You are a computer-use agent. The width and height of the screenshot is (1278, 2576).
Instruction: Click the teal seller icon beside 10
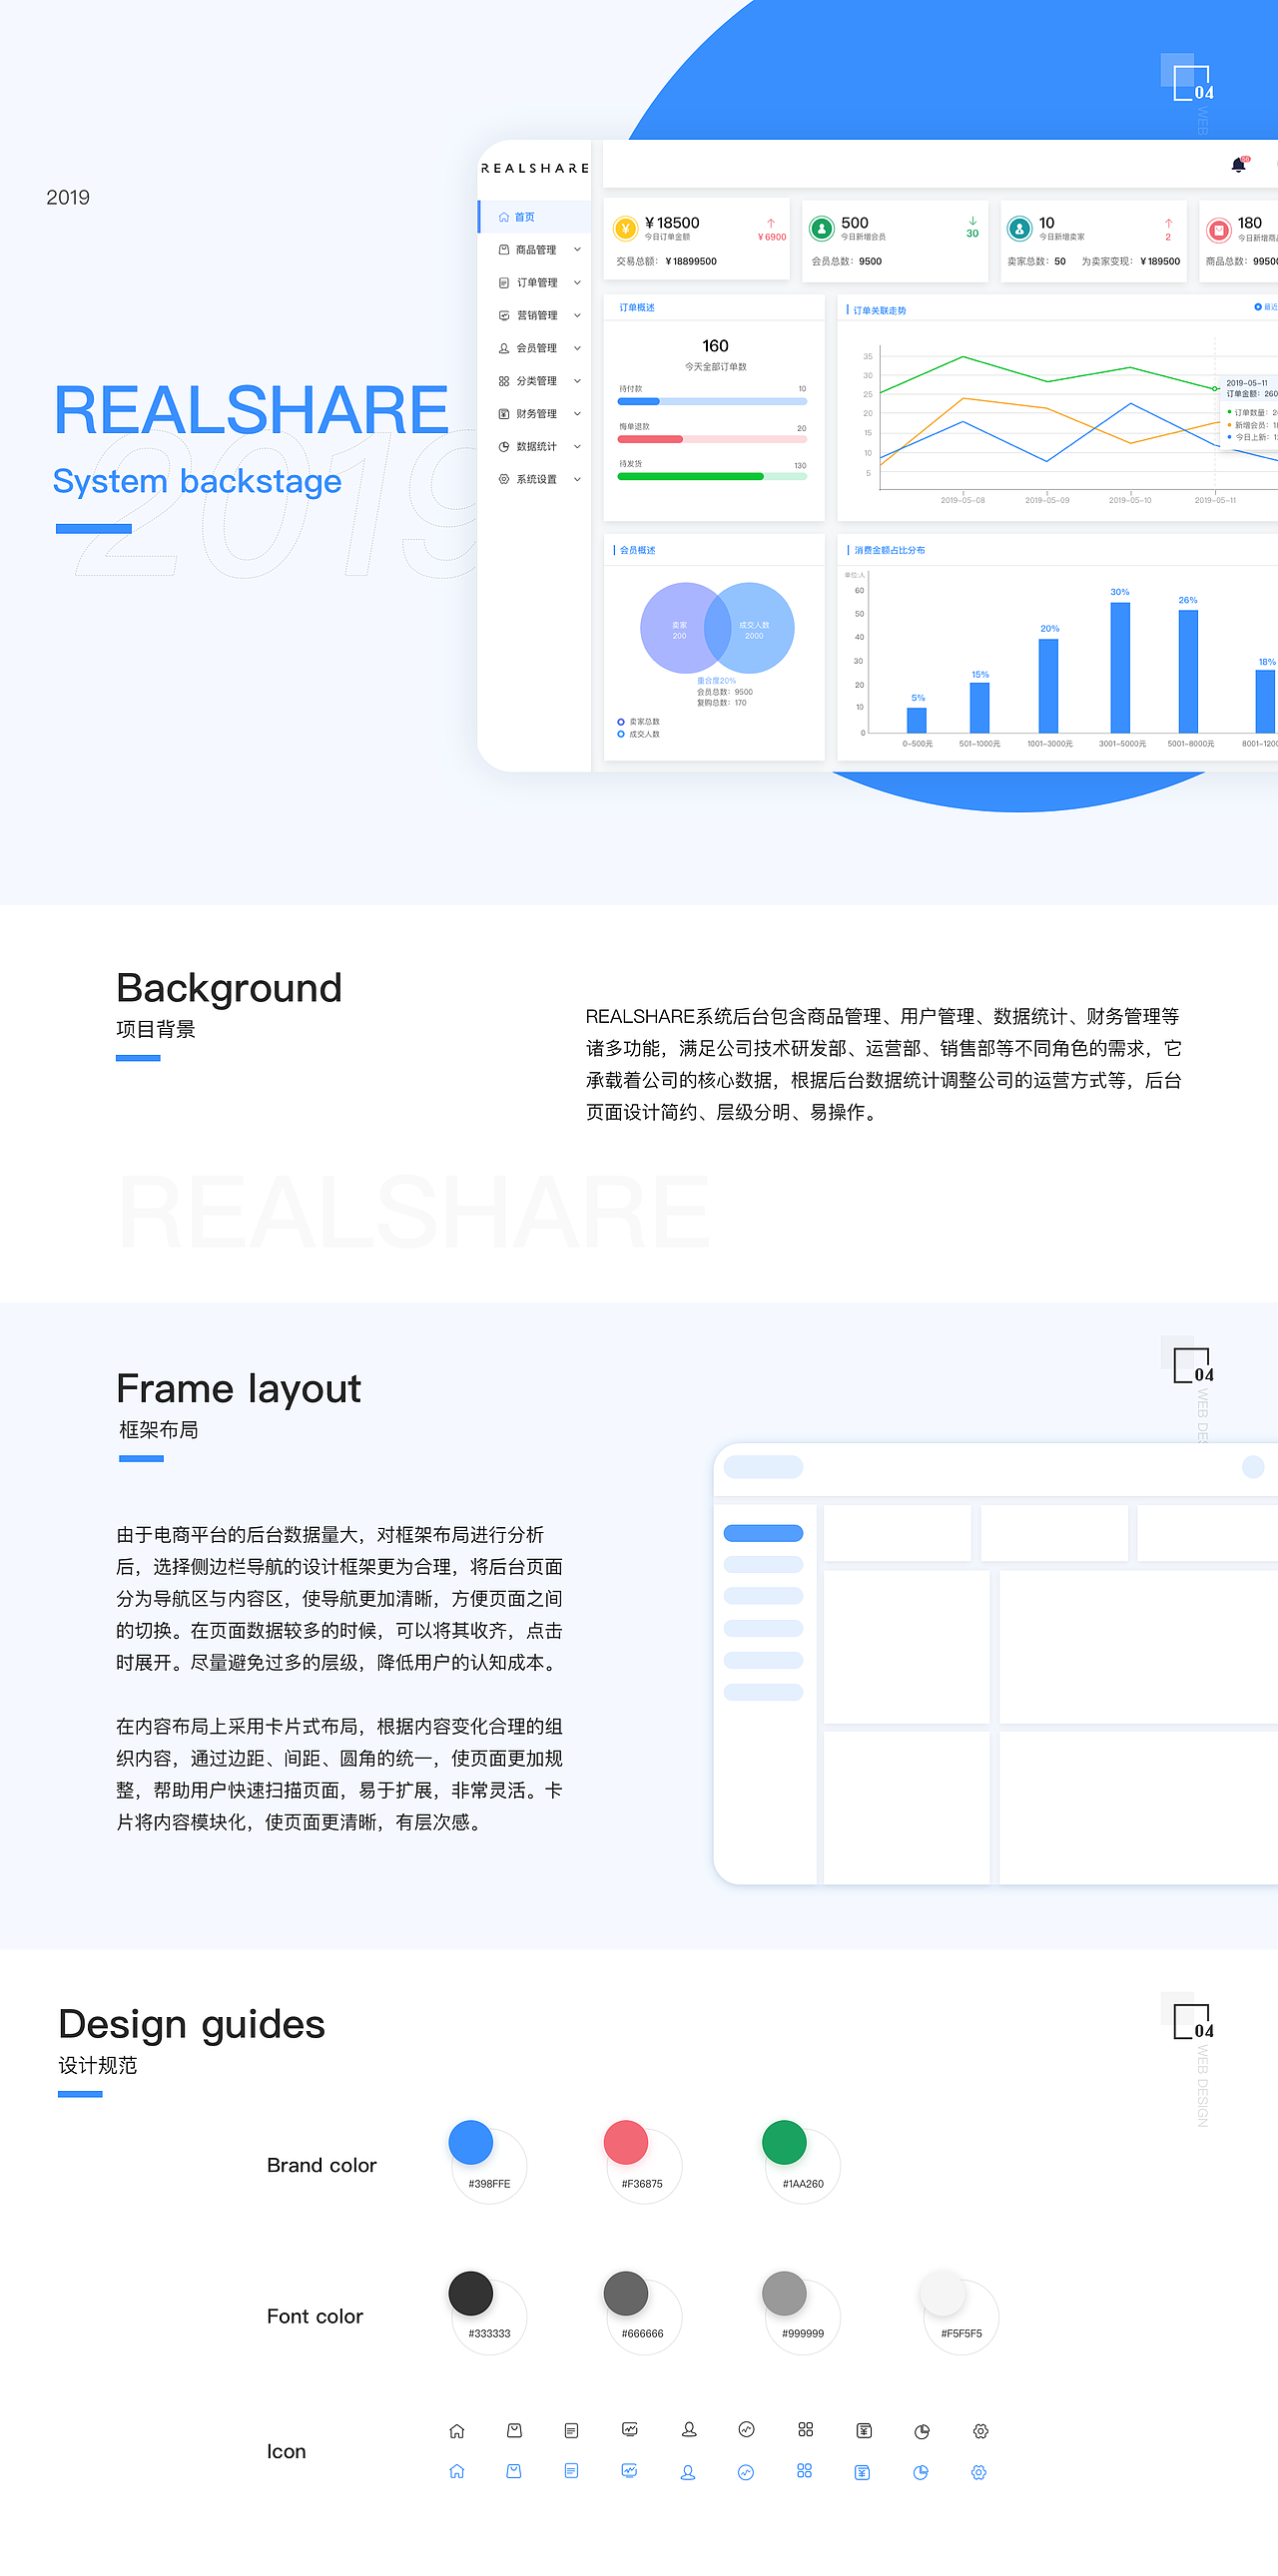point(1019,229)
